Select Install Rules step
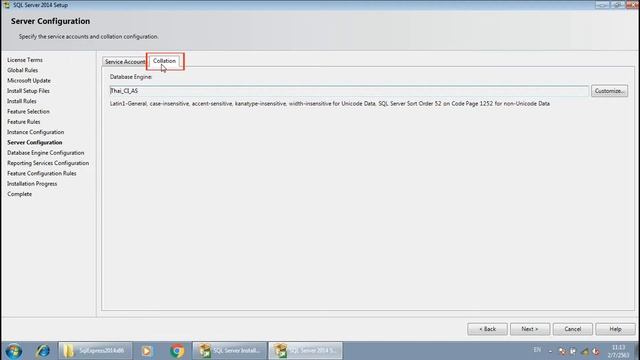 pos(22,101)
